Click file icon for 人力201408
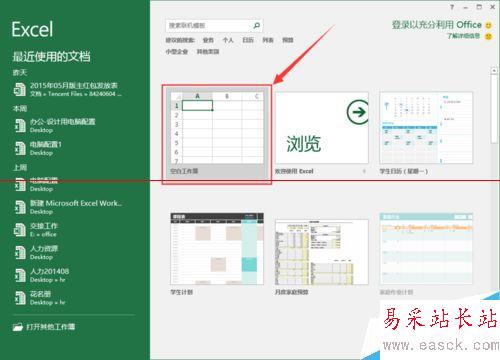Screen dimensions: 500x360 (20, 275)
